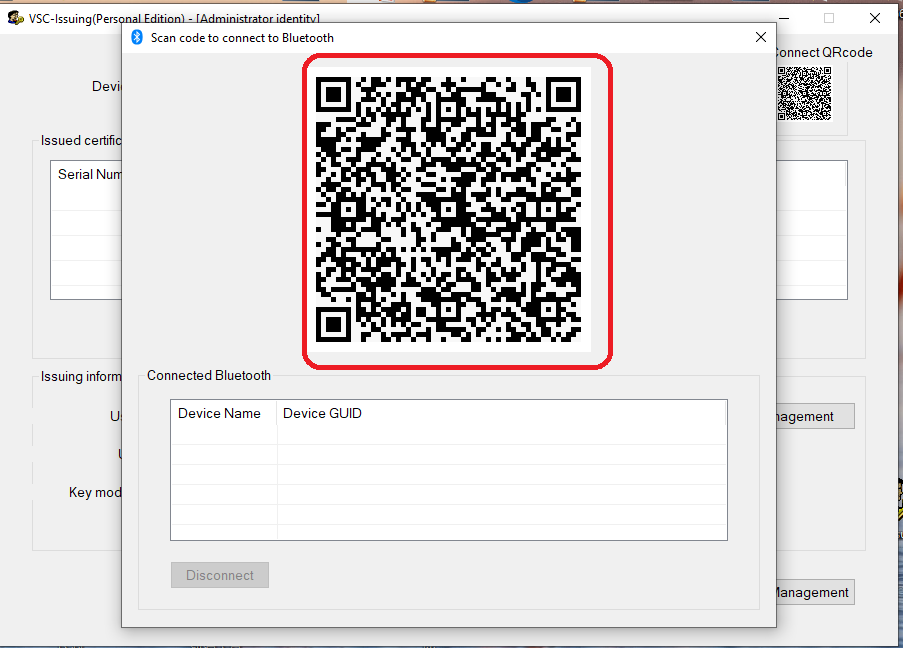Close the Scan code to connect dialog
Image resolution: width=903 pixels, height=648 pixels.
pos(761,37)
